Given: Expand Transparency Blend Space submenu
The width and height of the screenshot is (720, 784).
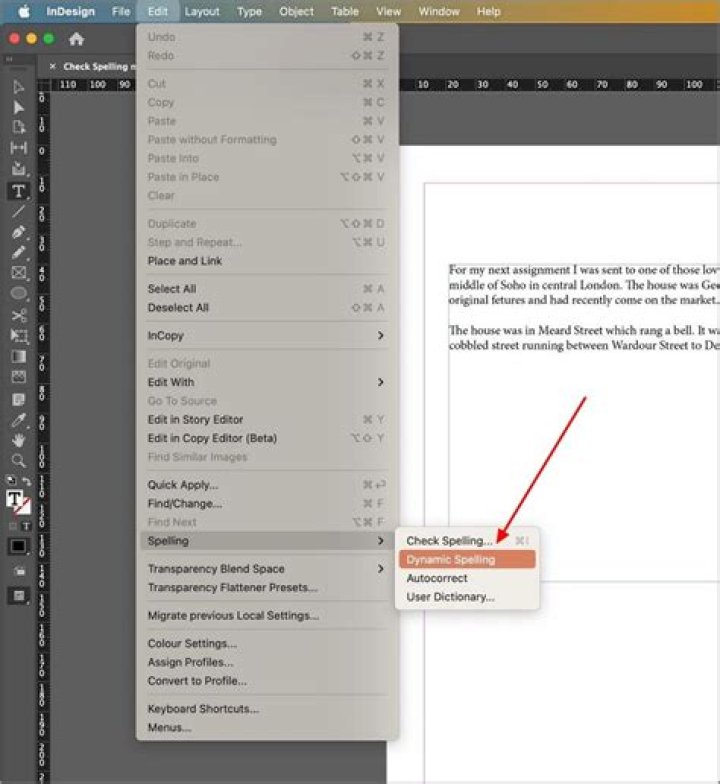Looking at the screenshot, I should [267, 568].
